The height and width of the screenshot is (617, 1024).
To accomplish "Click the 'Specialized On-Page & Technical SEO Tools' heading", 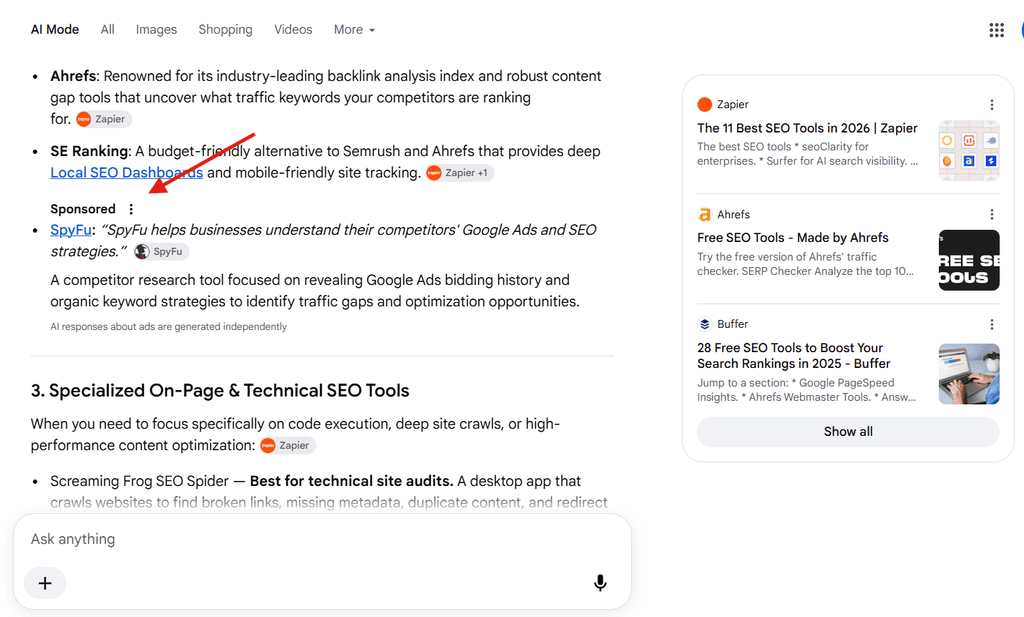I will pos(220,390).
